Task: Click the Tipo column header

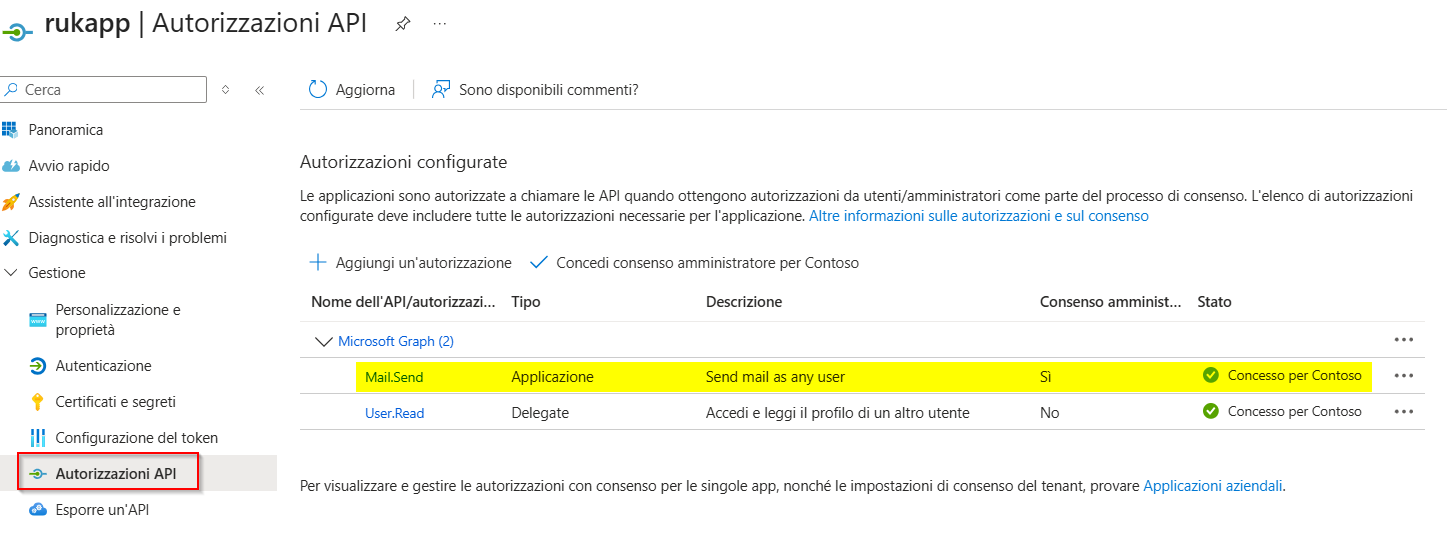Action: coord(525,302)
